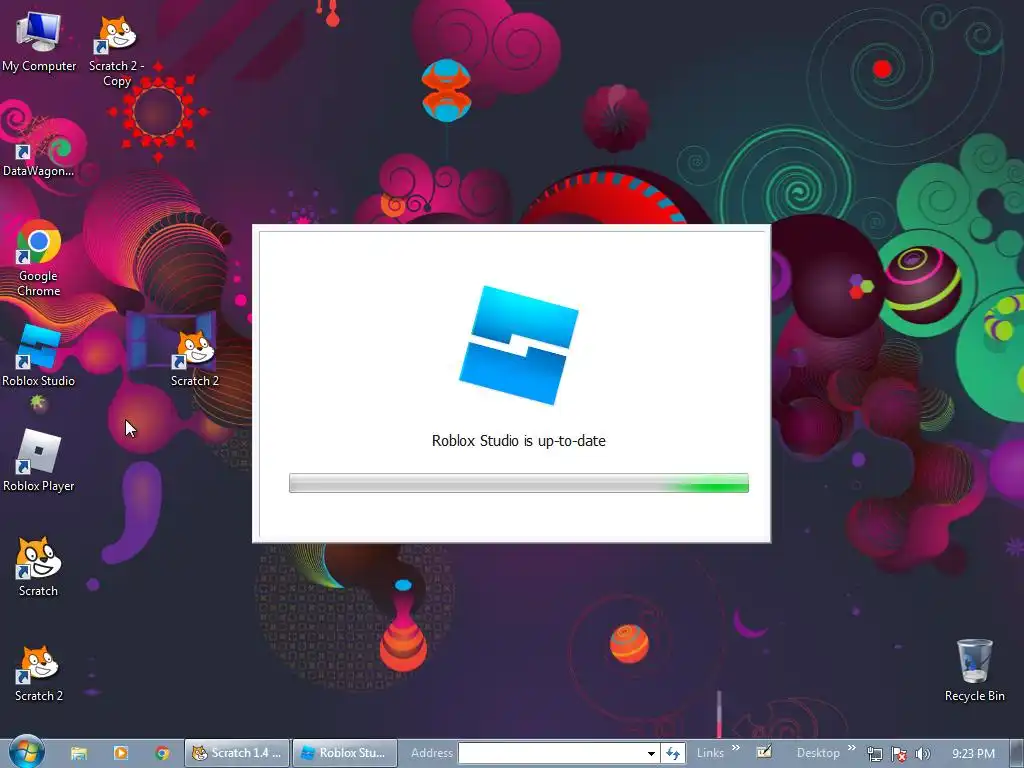The height and width of the screenshot is (768, 1024).
Task: Click the Show desktop strip
Action: point(1016,753)
